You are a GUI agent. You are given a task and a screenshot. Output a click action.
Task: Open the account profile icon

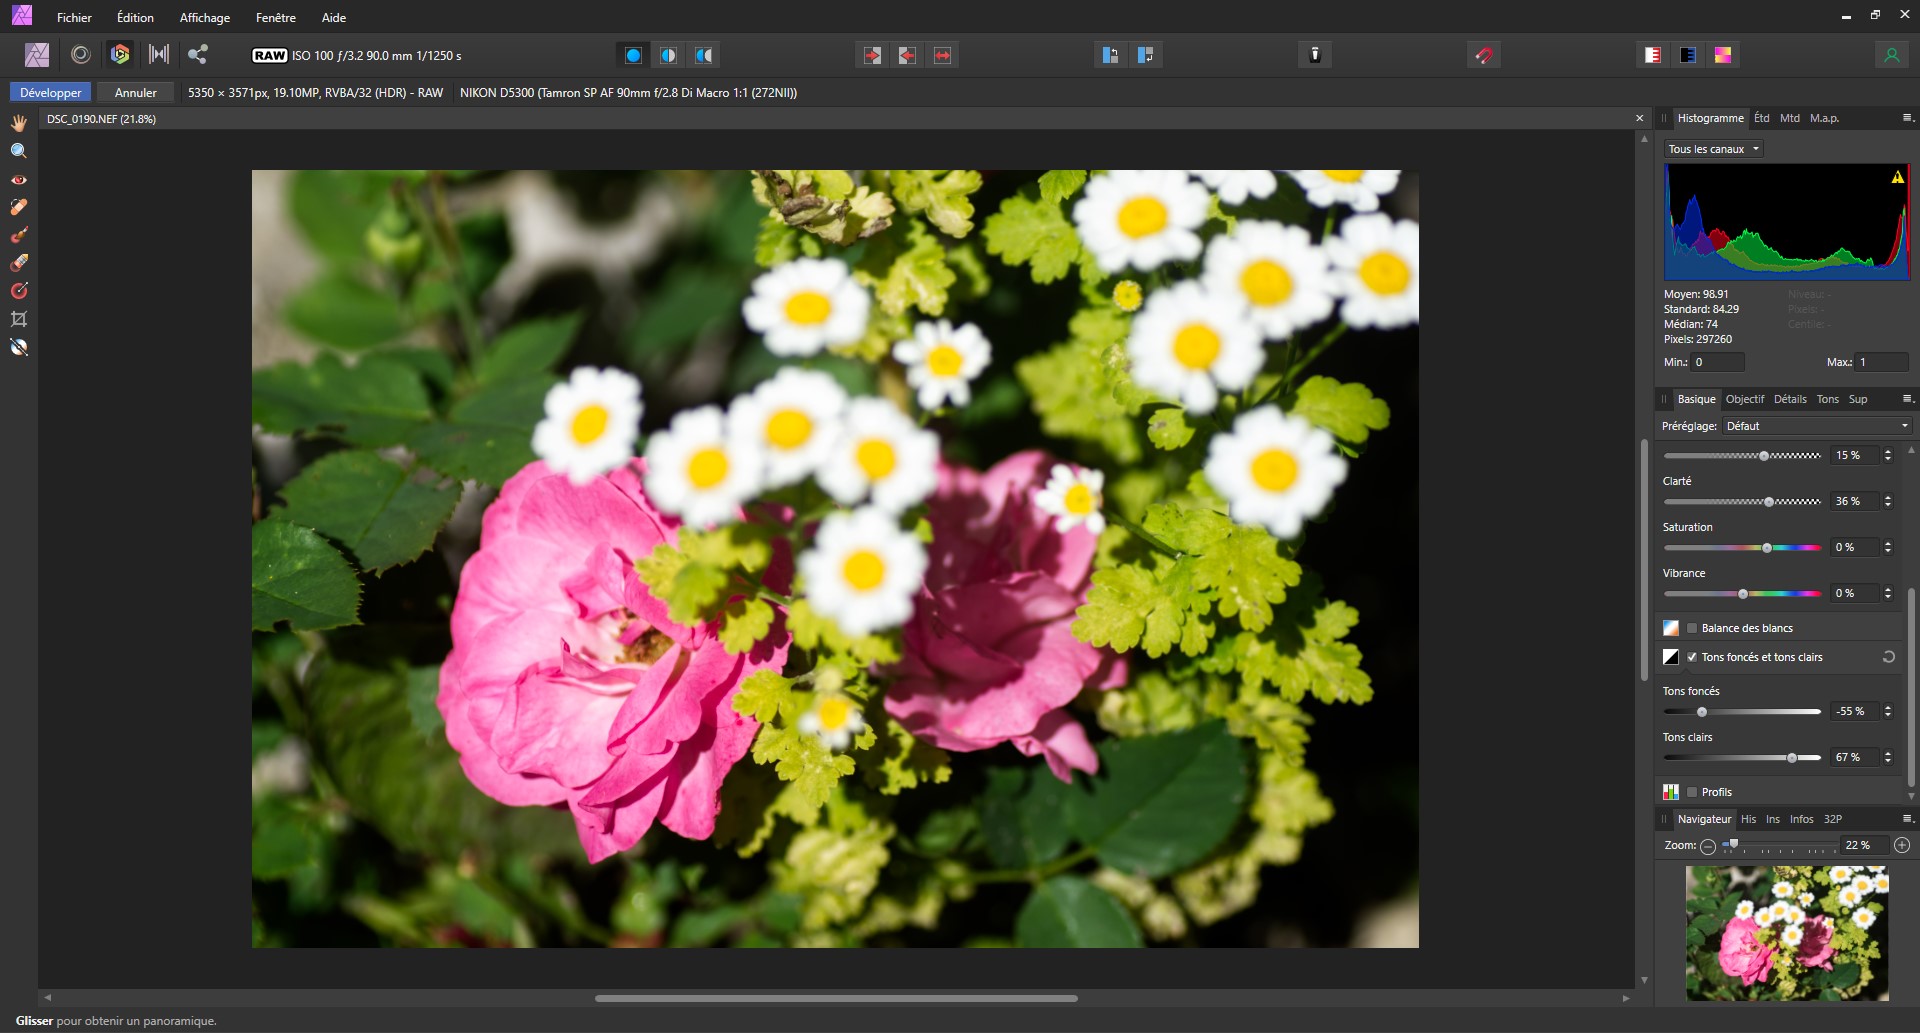1891,55
